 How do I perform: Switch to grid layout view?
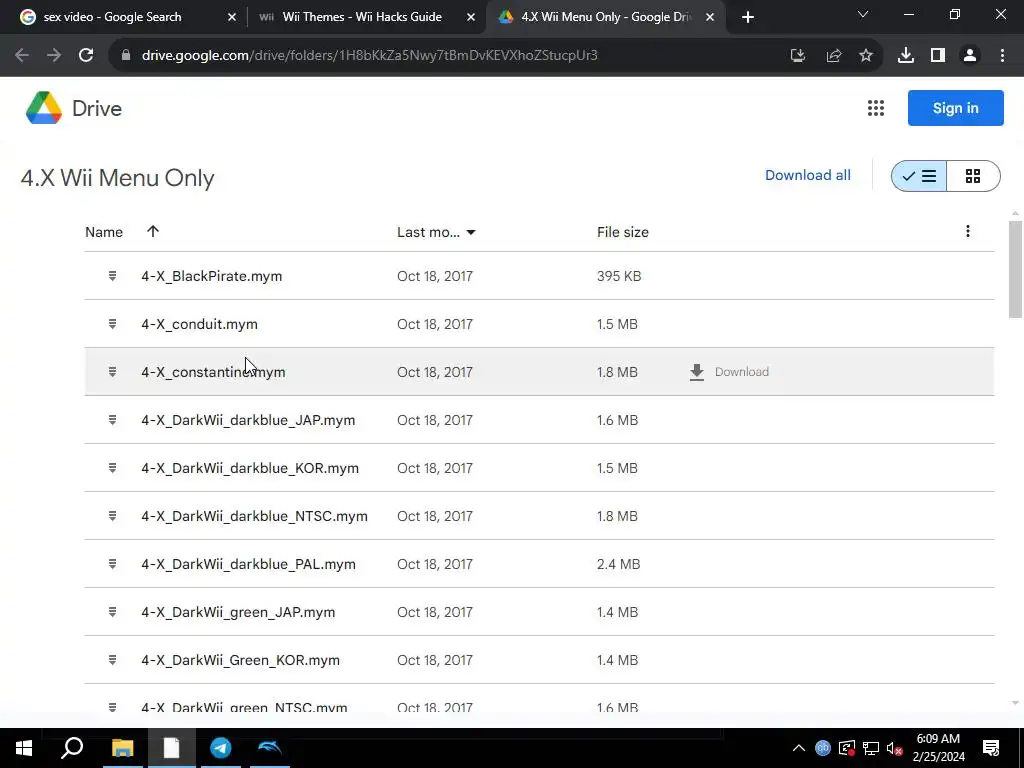973,176
